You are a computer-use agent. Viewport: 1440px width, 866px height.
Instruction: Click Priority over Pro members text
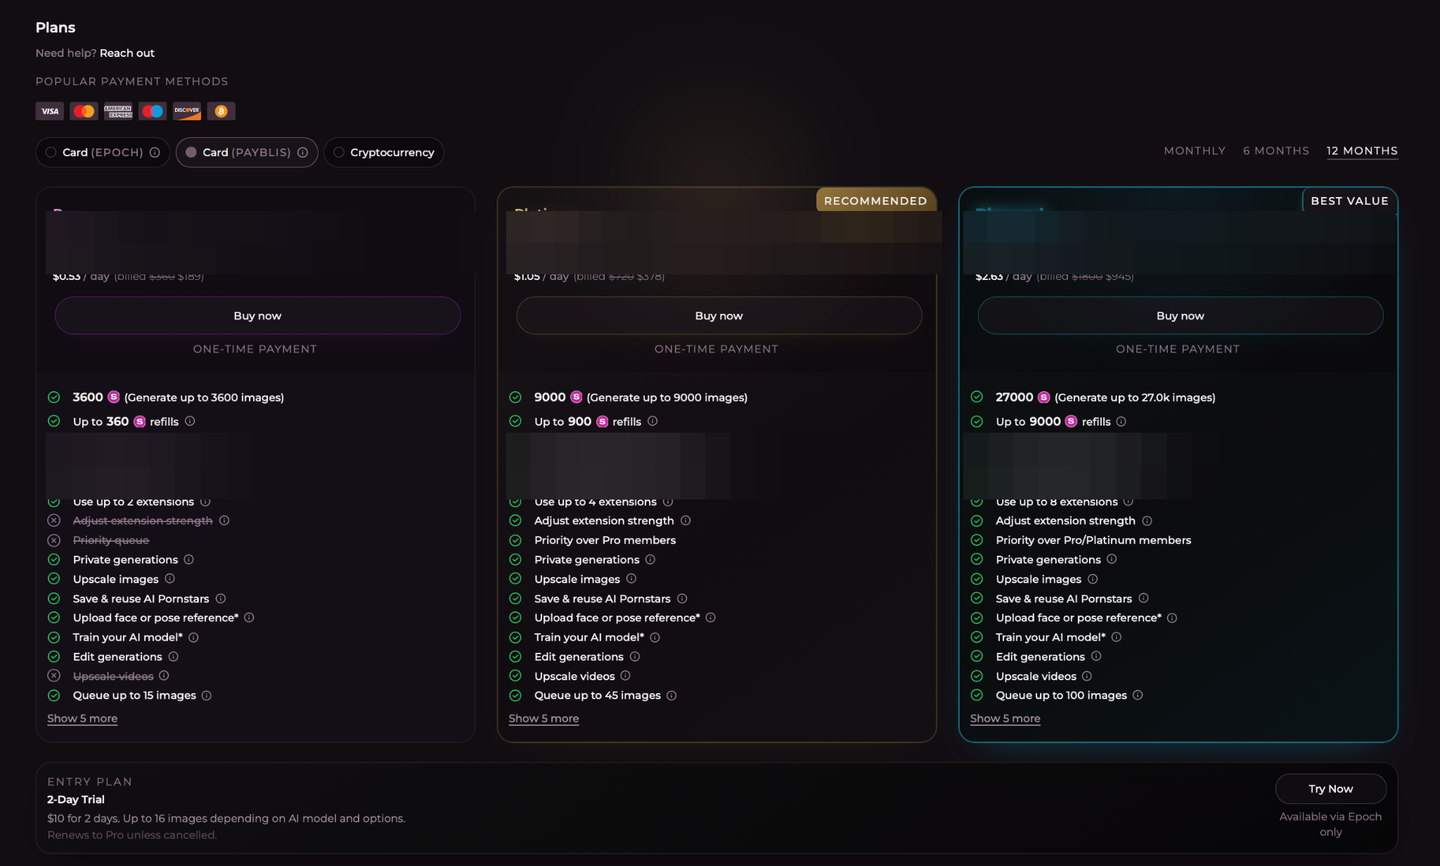point(605,540)
